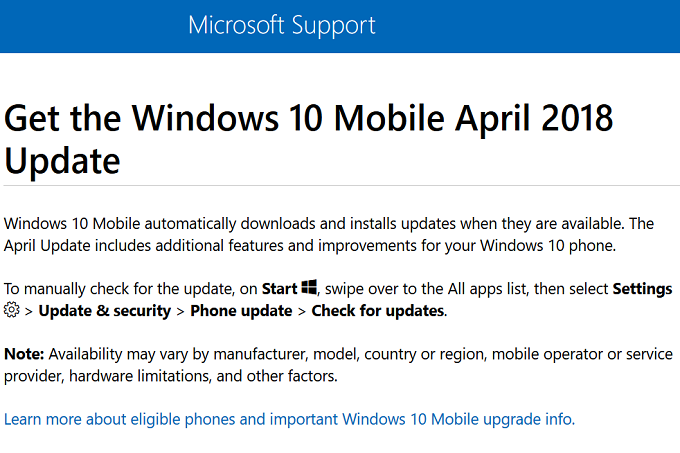This screenshot has width=680, height=453.
Task: Click the arrow right after the gear icon
Action: 29,312
